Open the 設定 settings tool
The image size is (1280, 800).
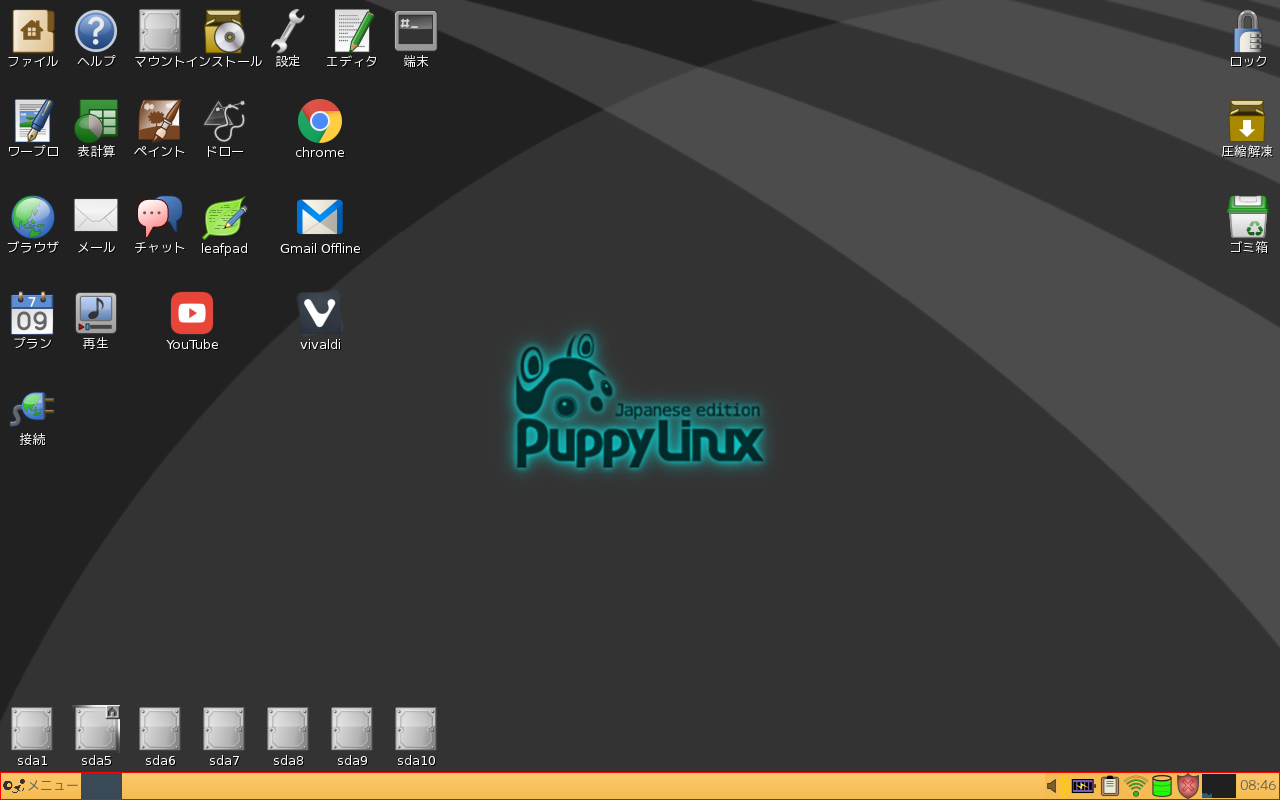[287, 27]
